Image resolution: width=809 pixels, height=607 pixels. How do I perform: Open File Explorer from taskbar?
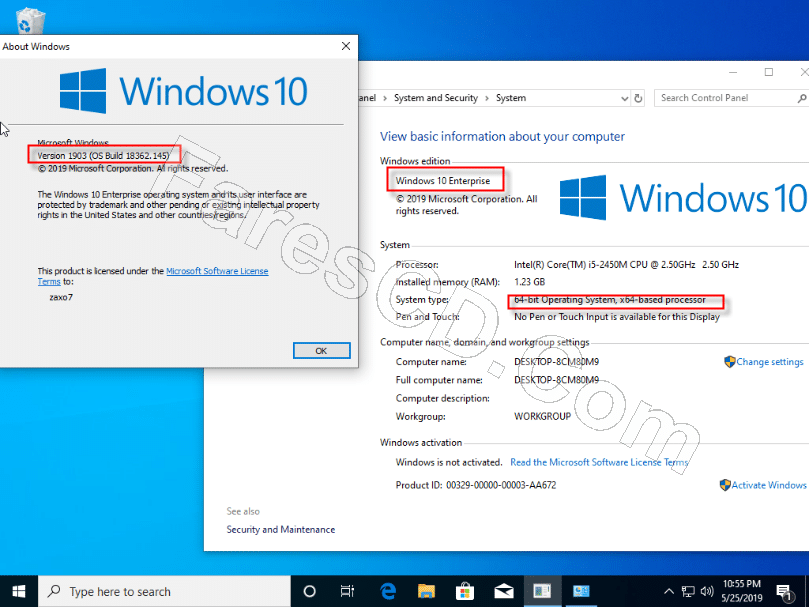coord(426,592)
